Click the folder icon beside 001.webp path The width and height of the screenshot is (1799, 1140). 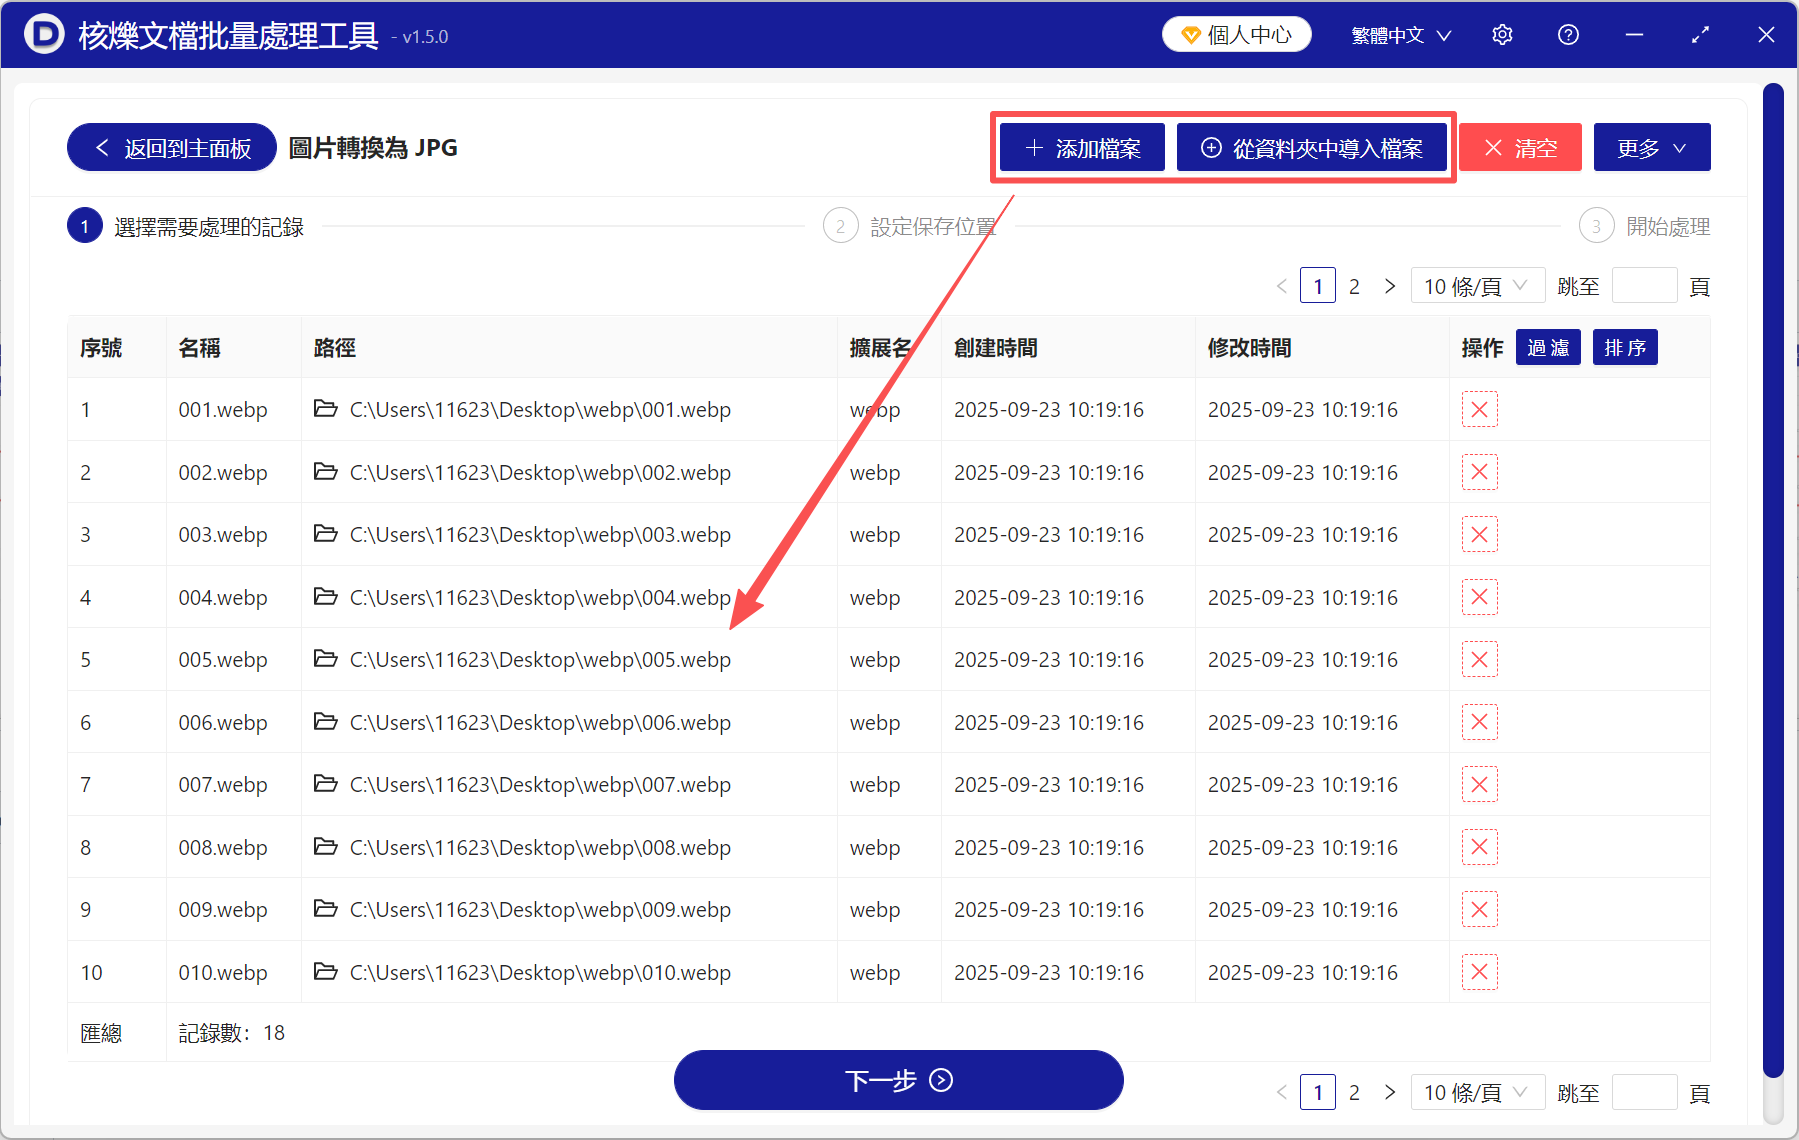(326, 409)
